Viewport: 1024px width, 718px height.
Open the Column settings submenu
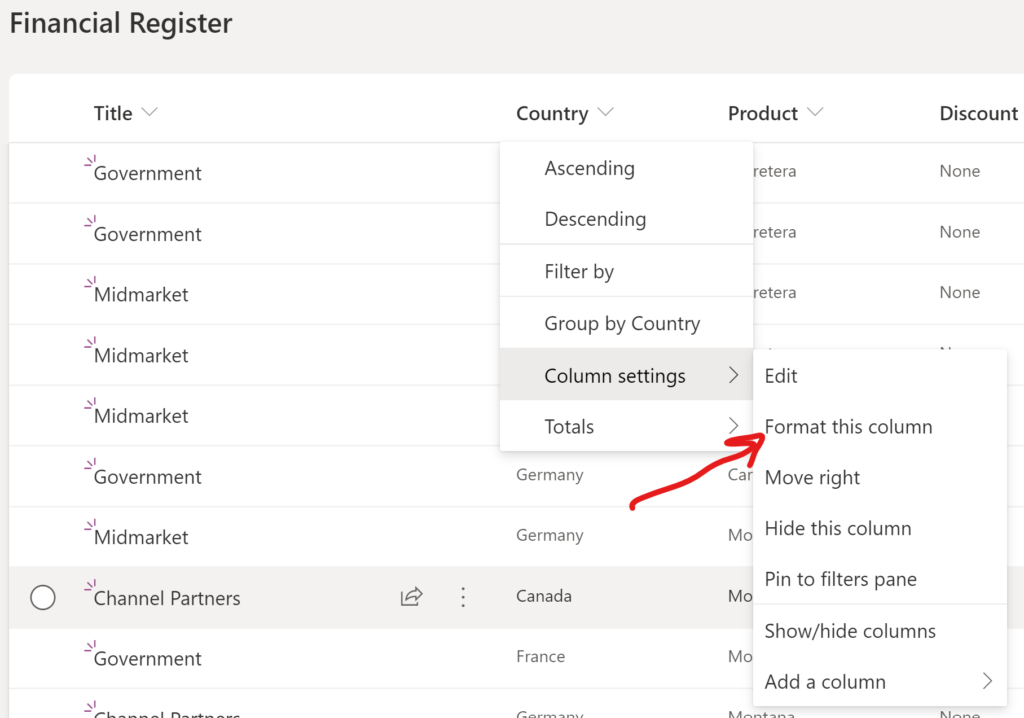click(x=614, y=375)
